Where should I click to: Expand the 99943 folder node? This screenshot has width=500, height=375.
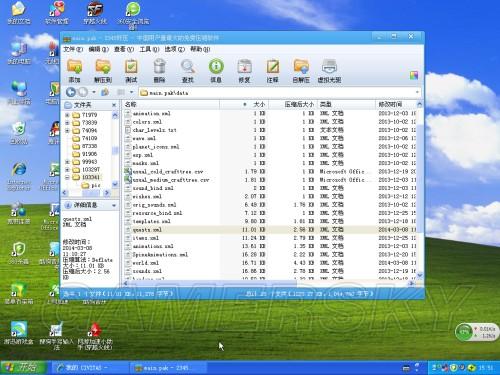67,162
